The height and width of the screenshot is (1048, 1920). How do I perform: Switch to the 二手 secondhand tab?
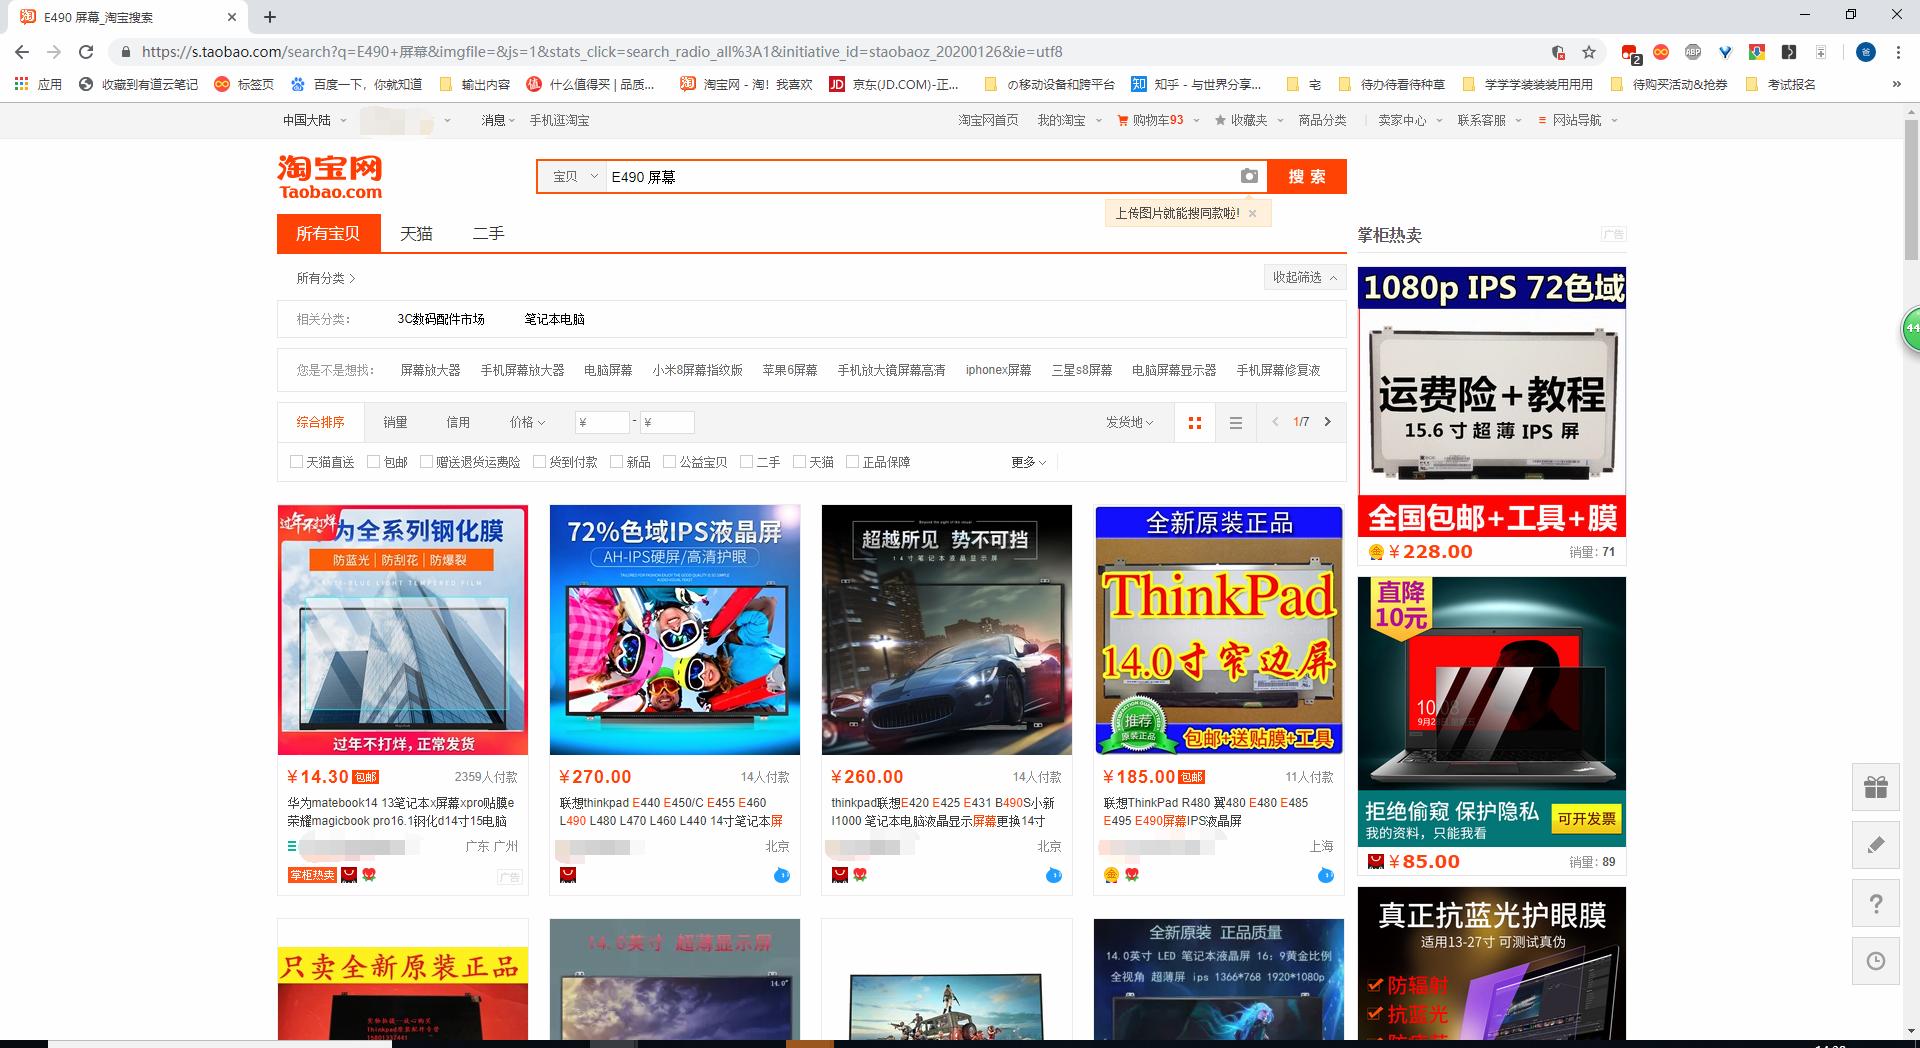(x=489, y=233)
